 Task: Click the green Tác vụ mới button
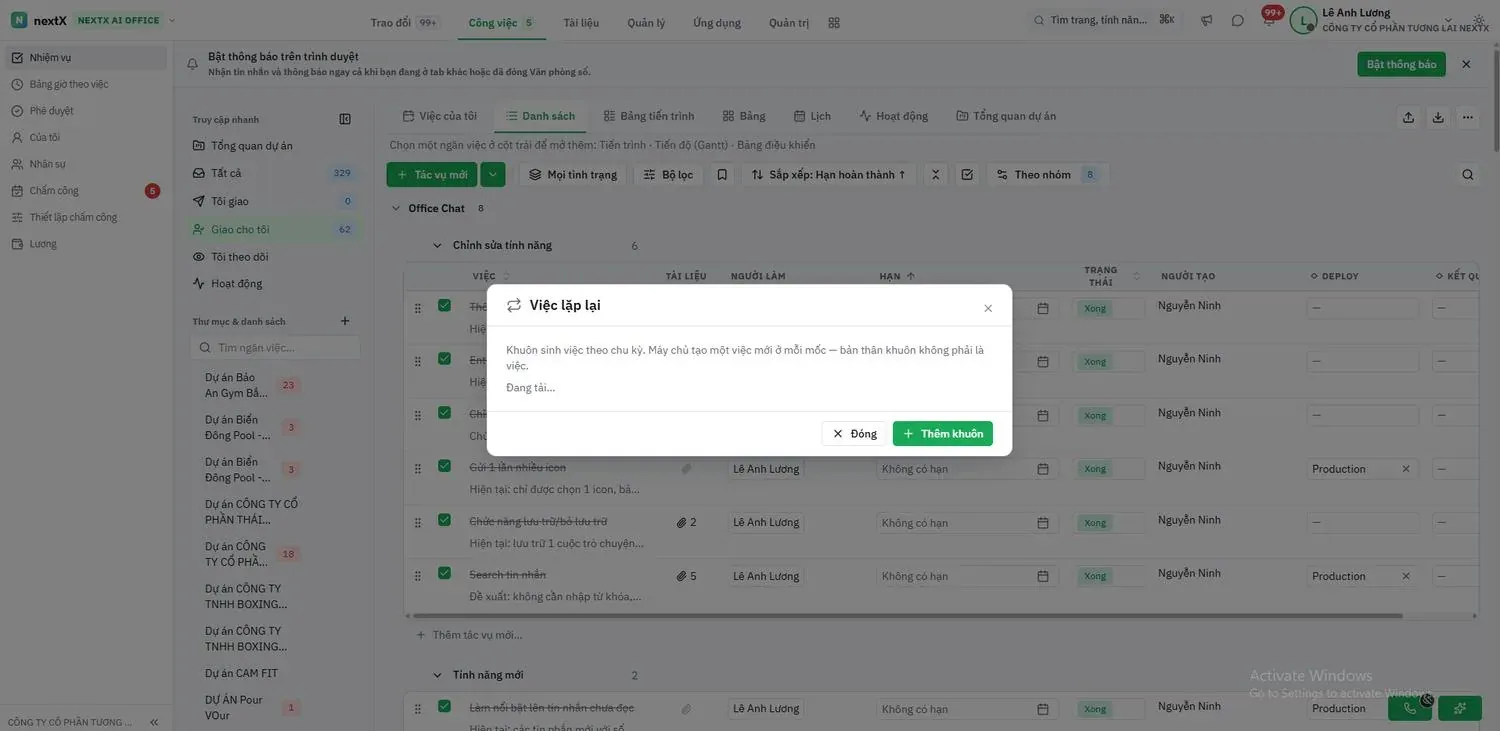[432, 174]
